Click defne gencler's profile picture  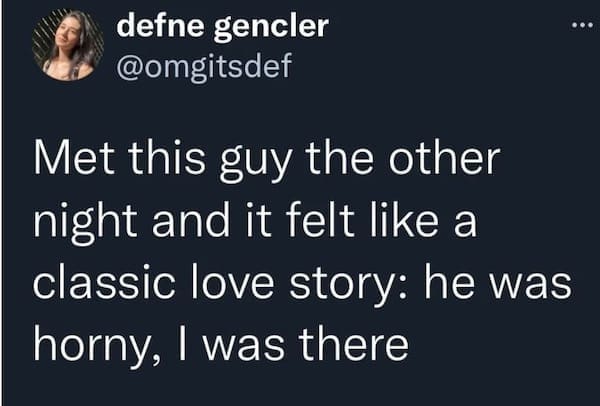[x=68, y=47]
